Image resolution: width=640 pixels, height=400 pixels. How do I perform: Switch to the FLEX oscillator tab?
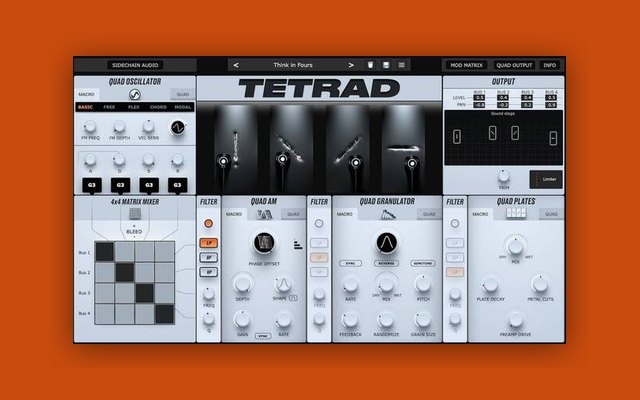pos(134,107)
